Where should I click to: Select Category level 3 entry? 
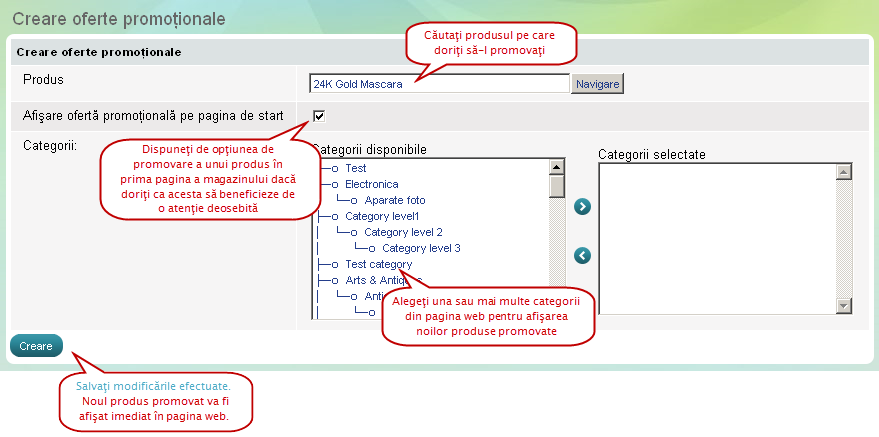[x=421, y=248]
